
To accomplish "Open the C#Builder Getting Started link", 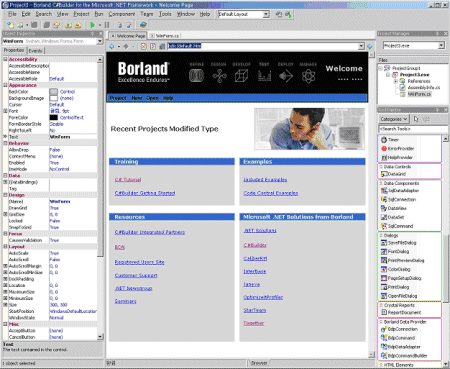I will click(145, 193).
